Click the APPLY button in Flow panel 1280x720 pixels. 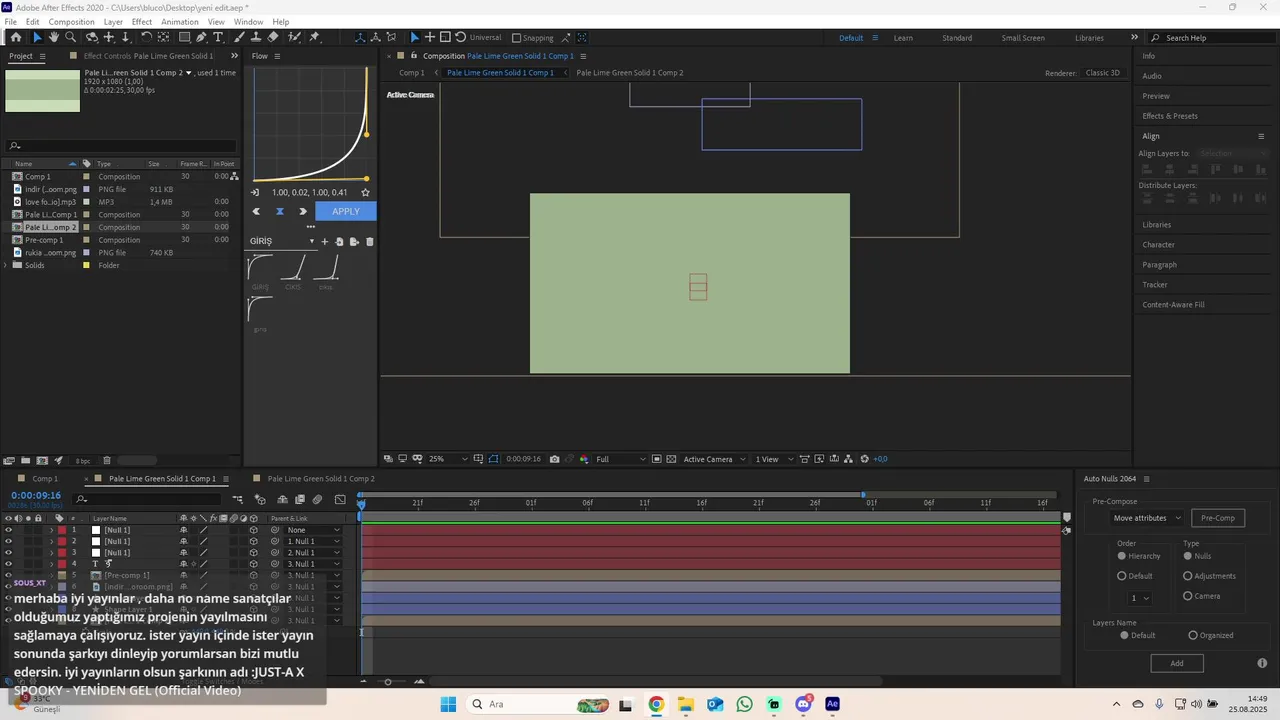346,211
